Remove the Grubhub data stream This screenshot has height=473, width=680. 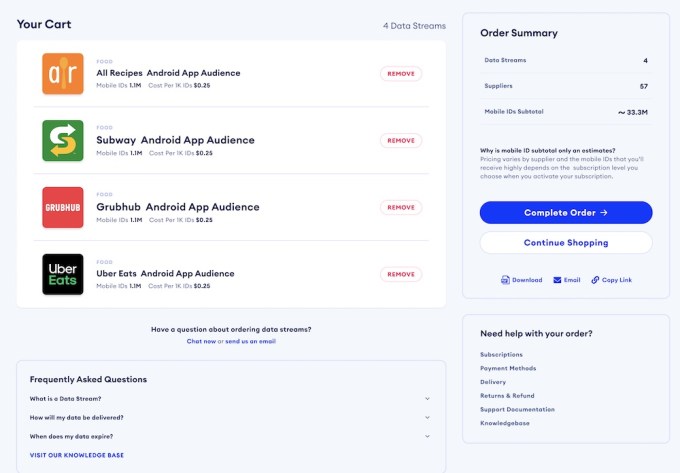(x=401, y=207)
